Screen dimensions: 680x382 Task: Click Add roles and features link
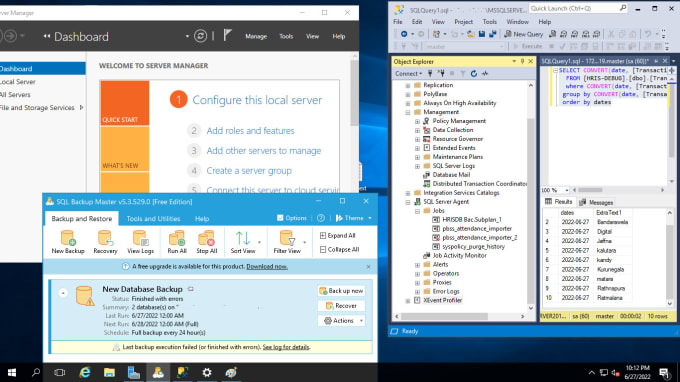click(250, 131)
